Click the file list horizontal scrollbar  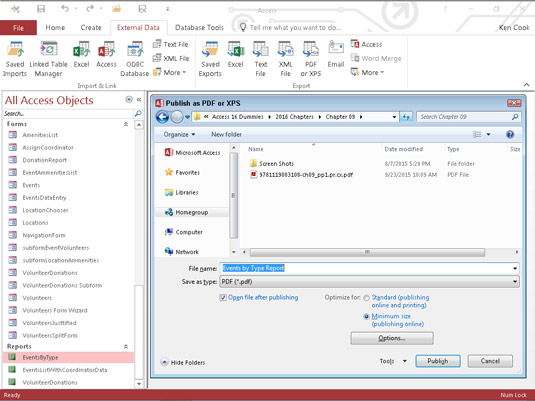click(x=367, y=252)
